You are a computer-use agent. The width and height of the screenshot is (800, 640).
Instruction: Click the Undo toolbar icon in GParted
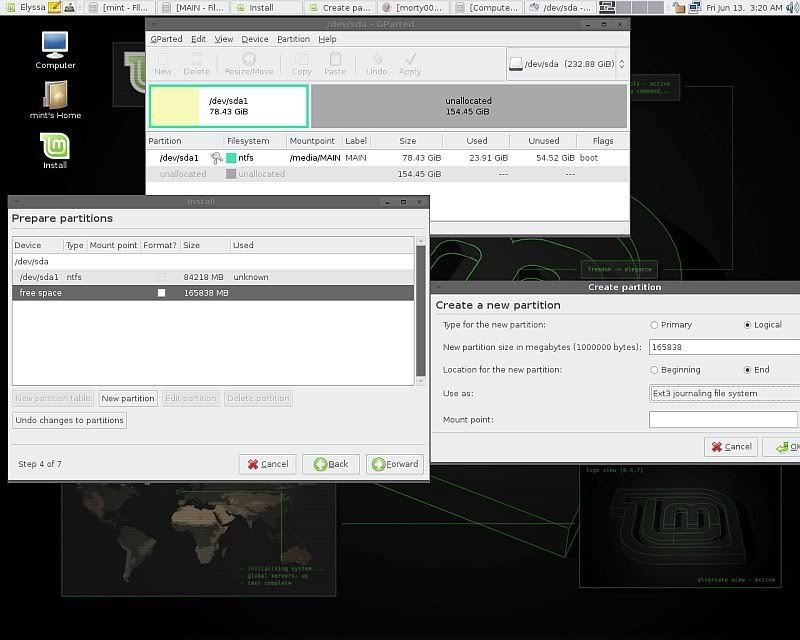click(377, 64)
